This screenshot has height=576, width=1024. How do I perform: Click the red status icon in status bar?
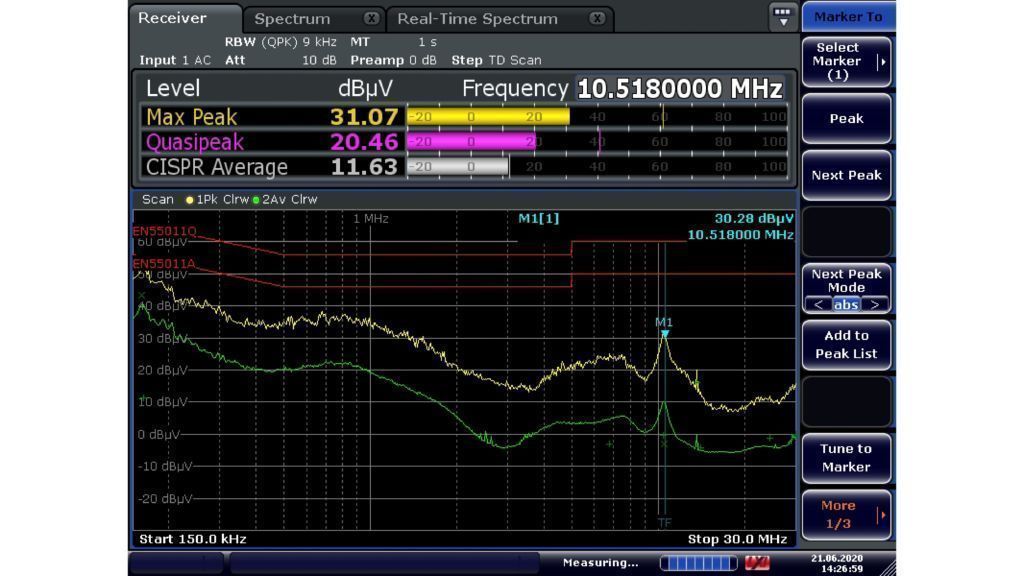tap(758, 563)
